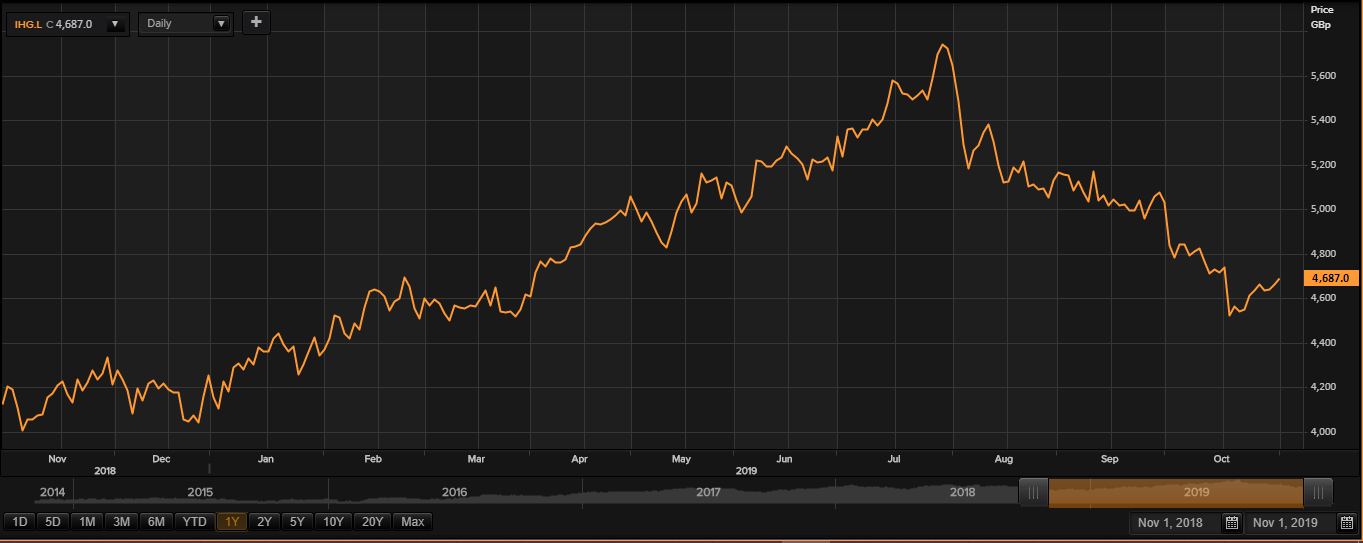
Task: Select the 10Y time range
Action: coord(334,521)
